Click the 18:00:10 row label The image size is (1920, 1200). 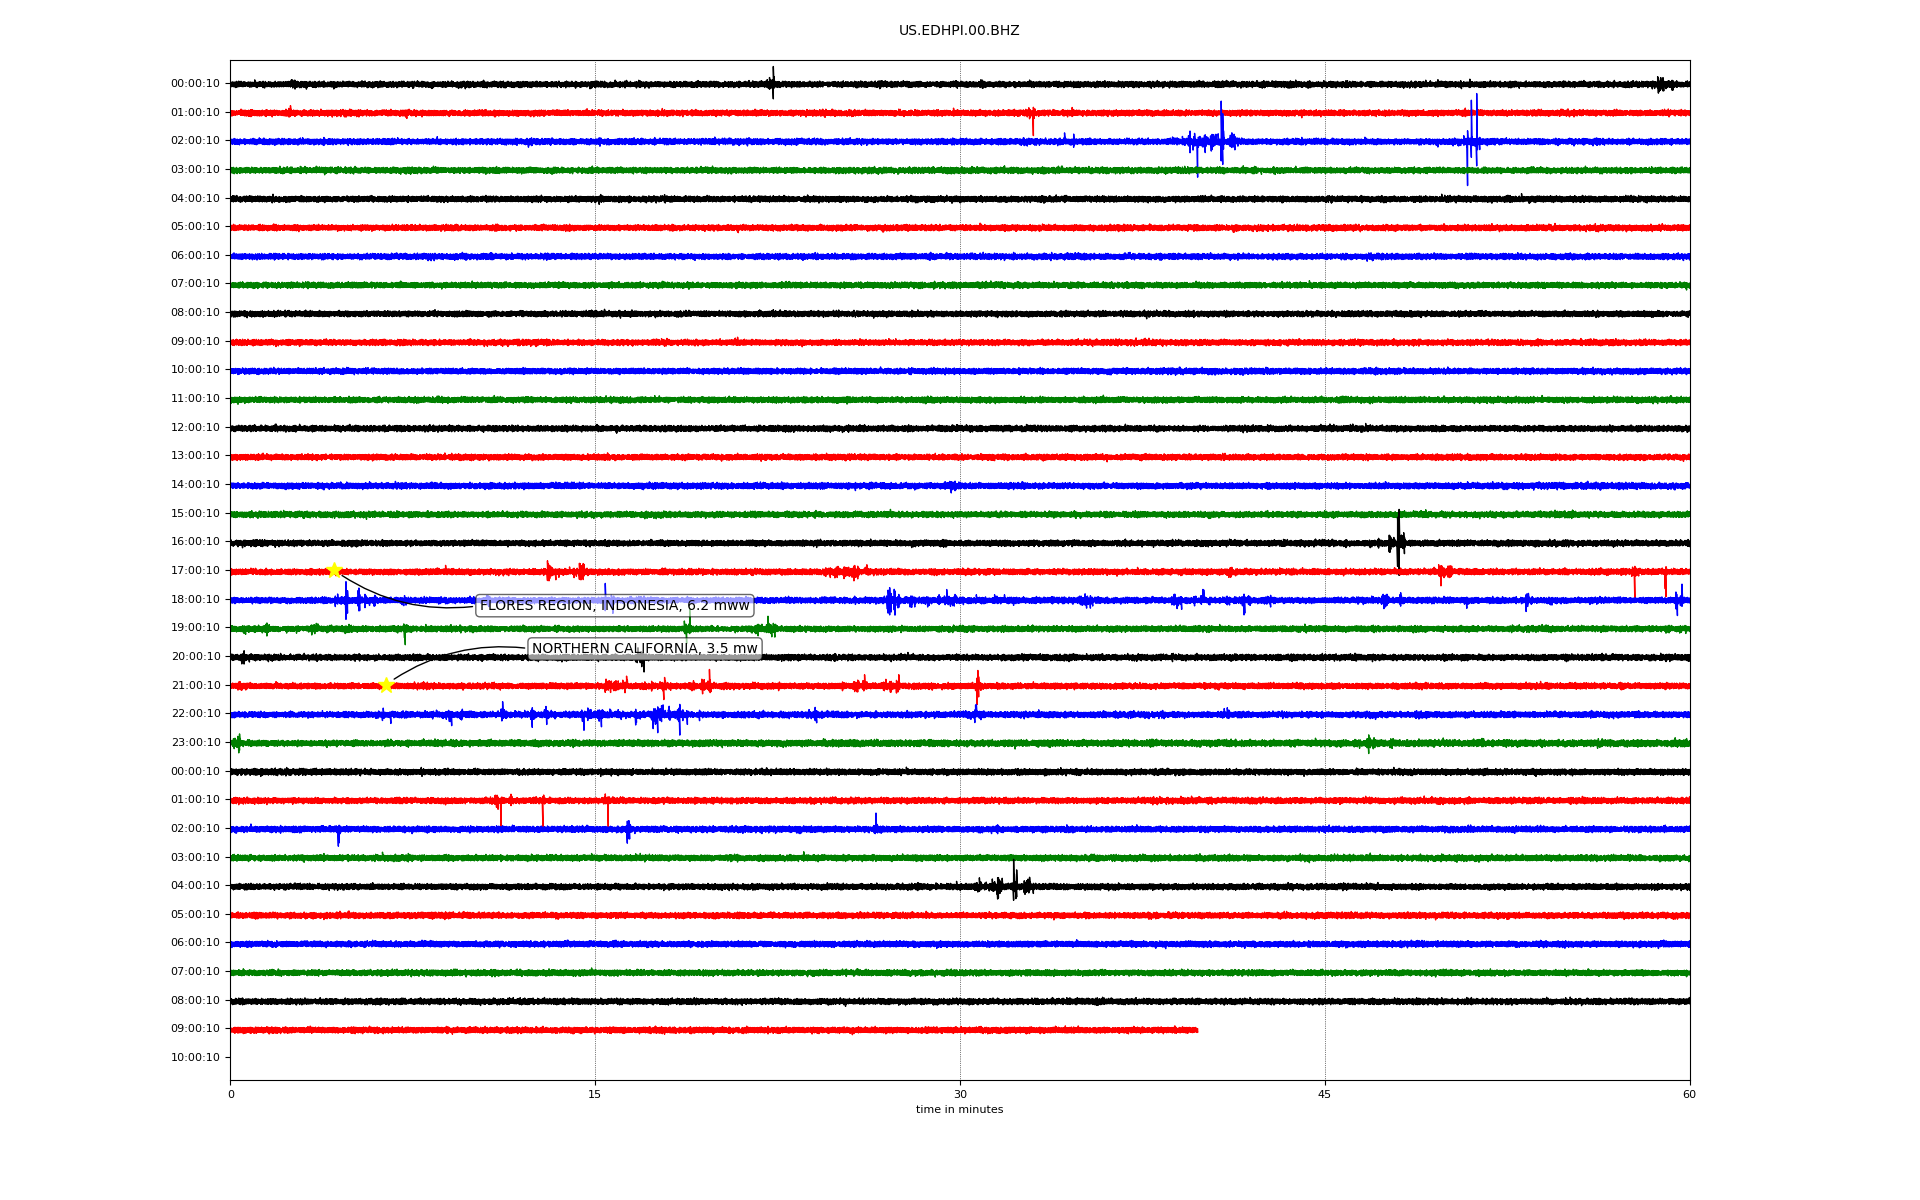(195, 600)
